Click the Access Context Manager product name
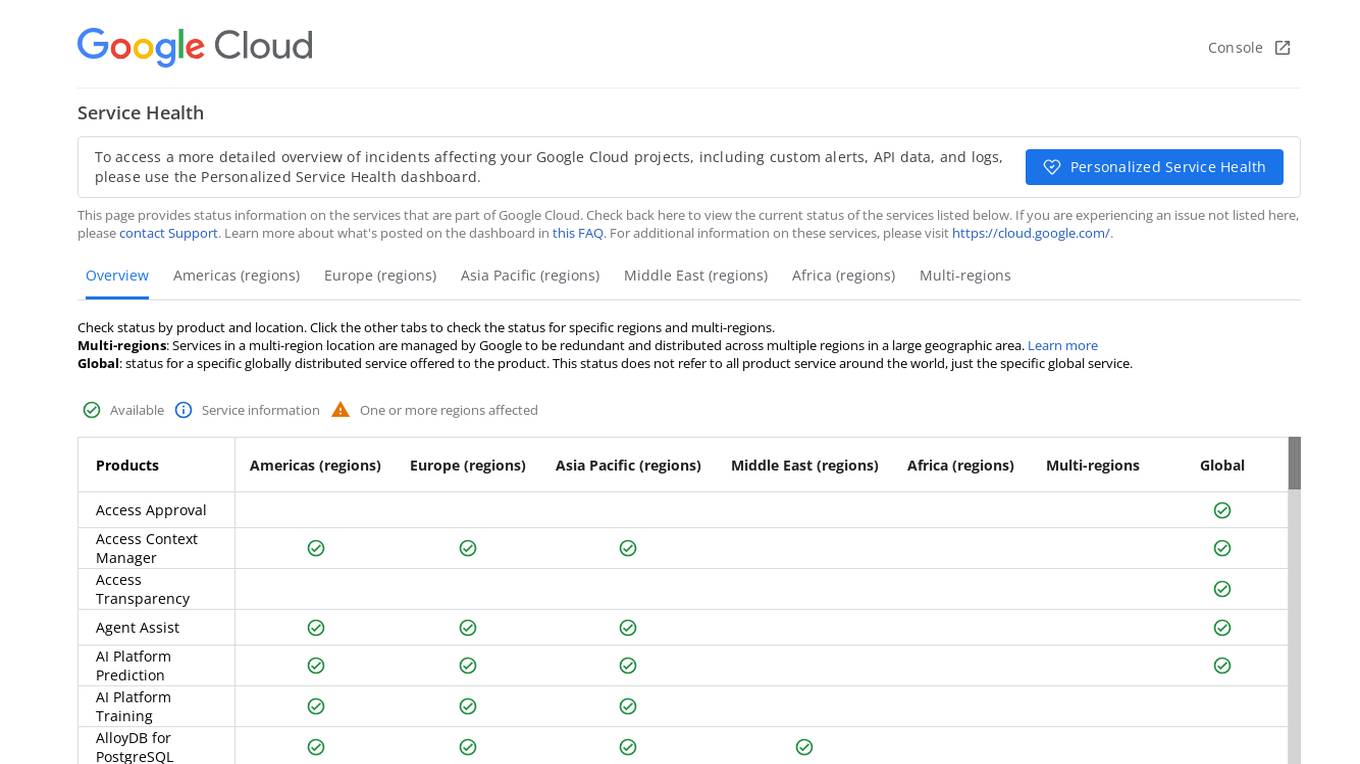 [x=147, y=548]
